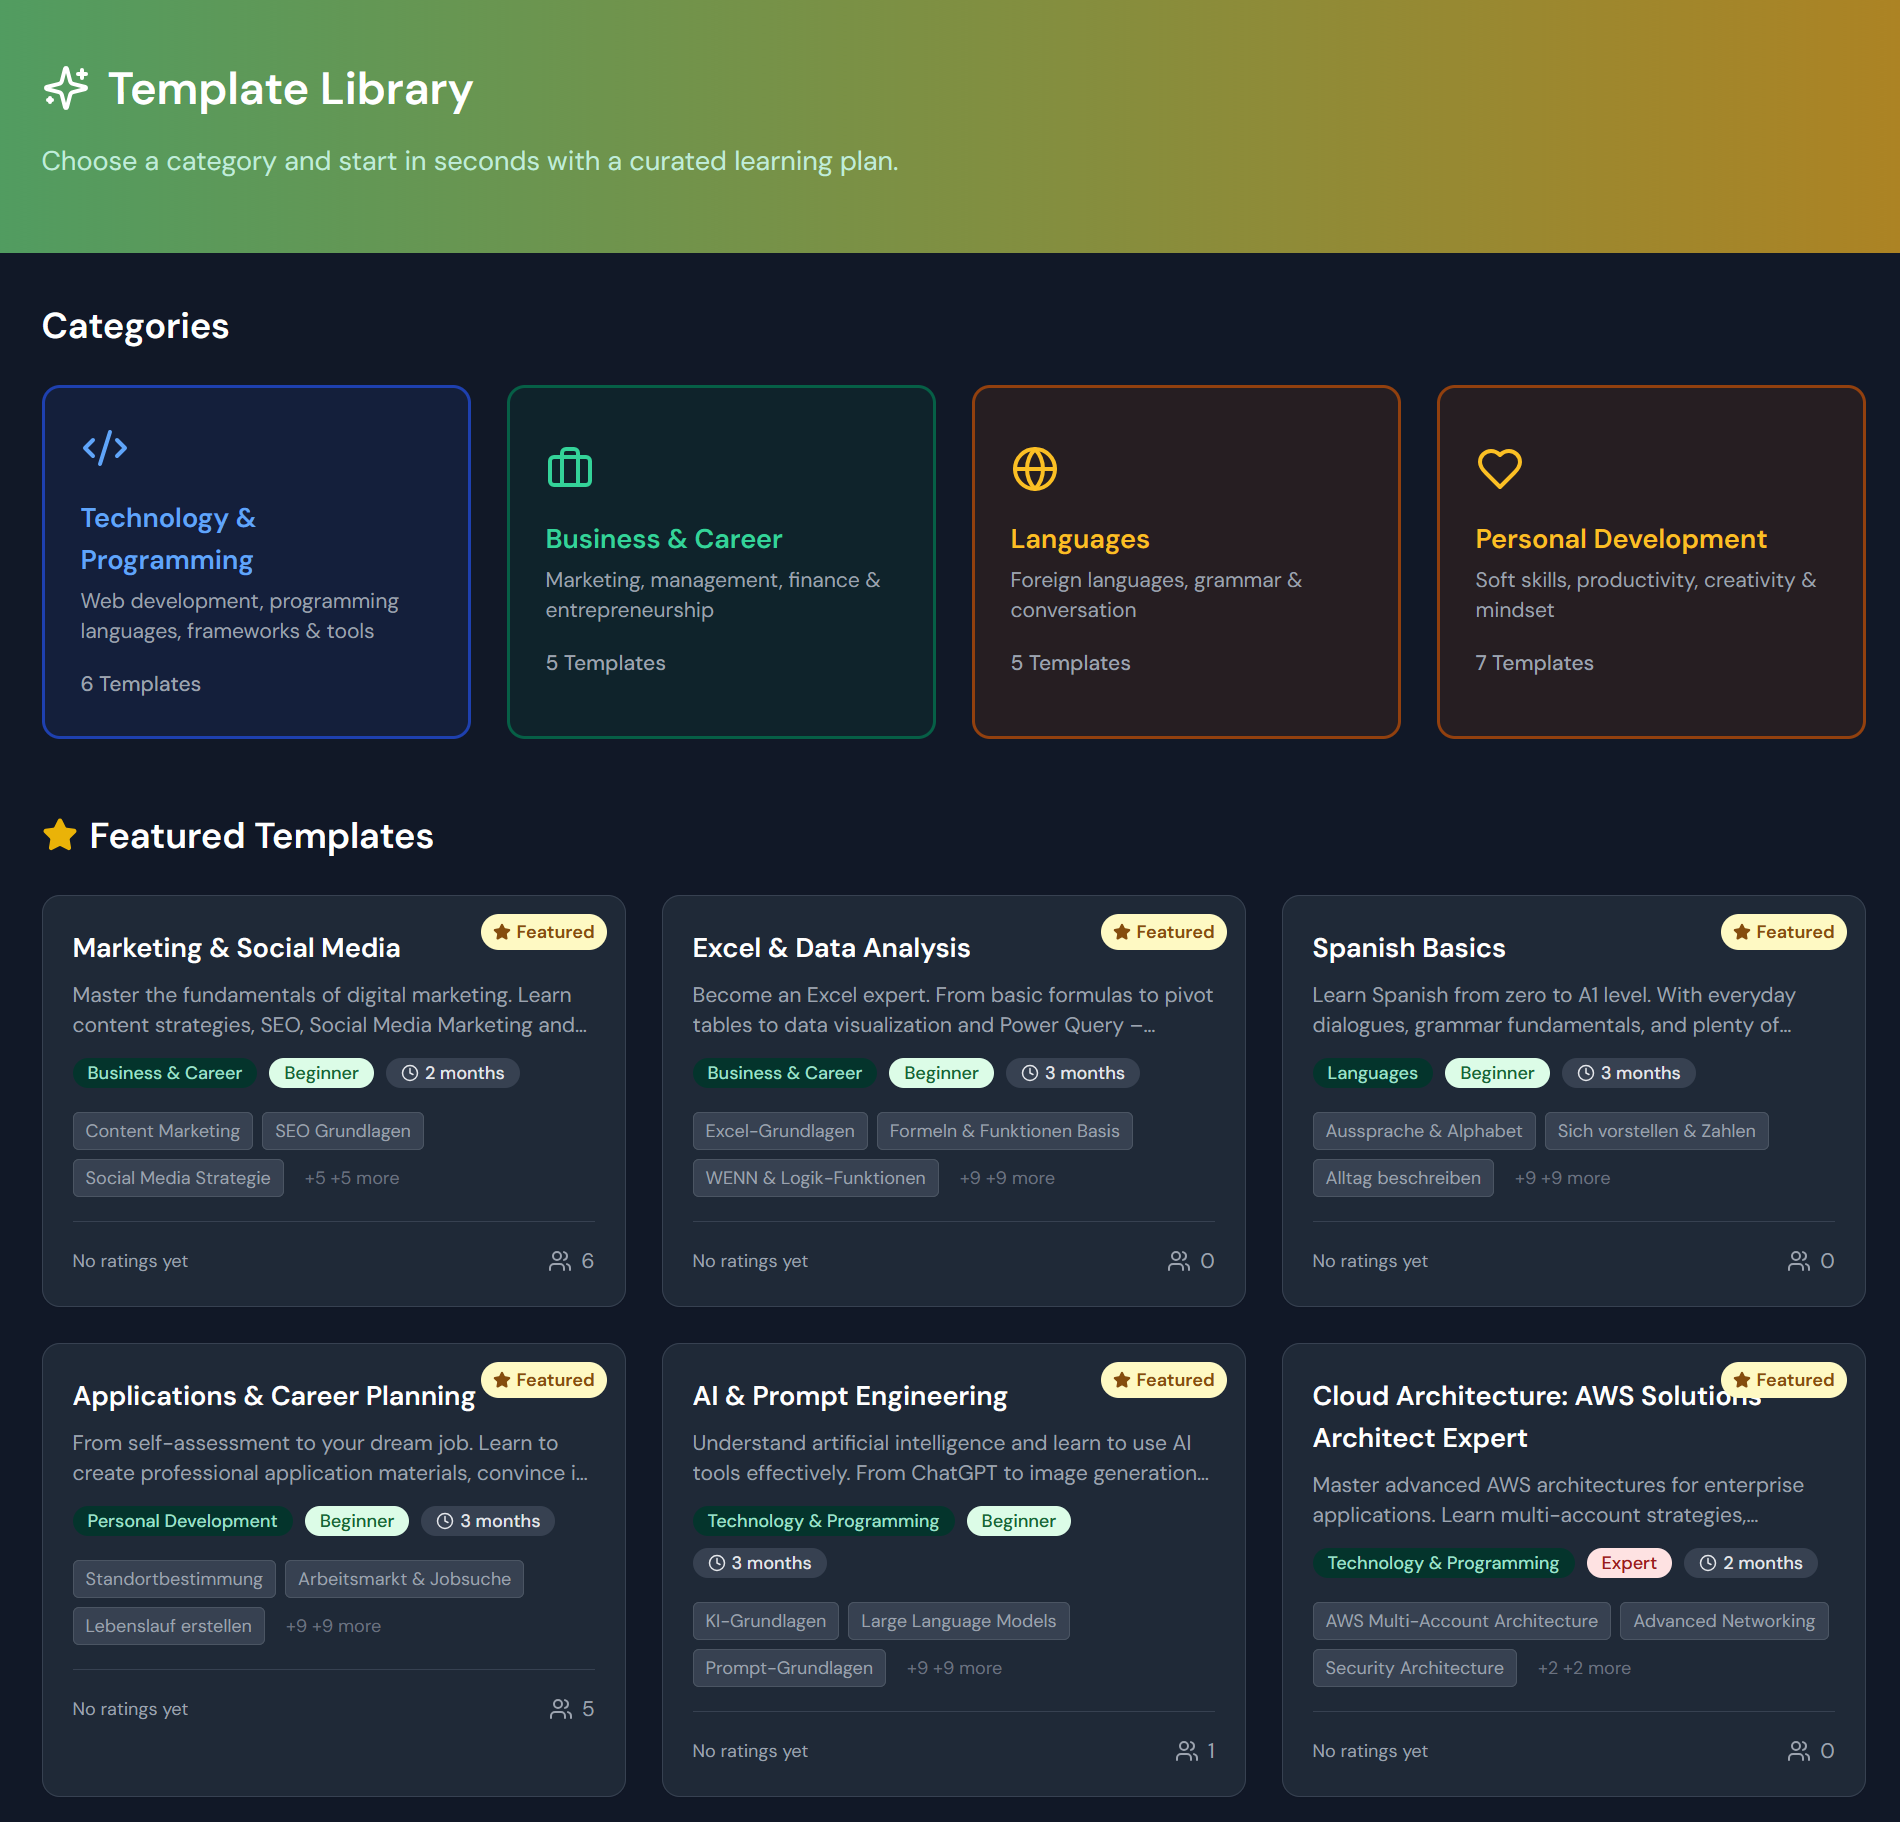Click the users icon on Spanish Basics card
Screen dimensions: 1900x1822
tap(1799, 1261)
